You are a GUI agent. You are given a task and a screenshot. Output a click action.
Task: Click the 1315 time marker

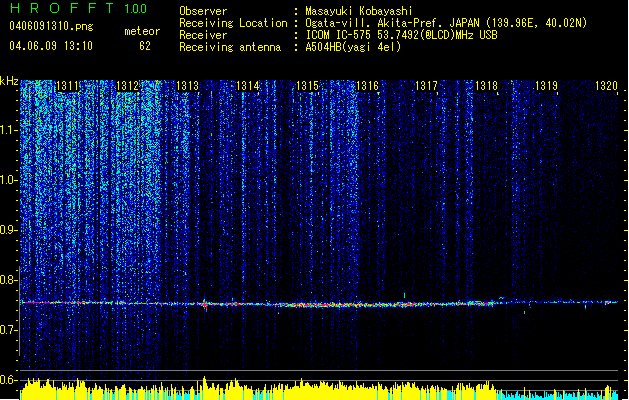tap(307, 86)
